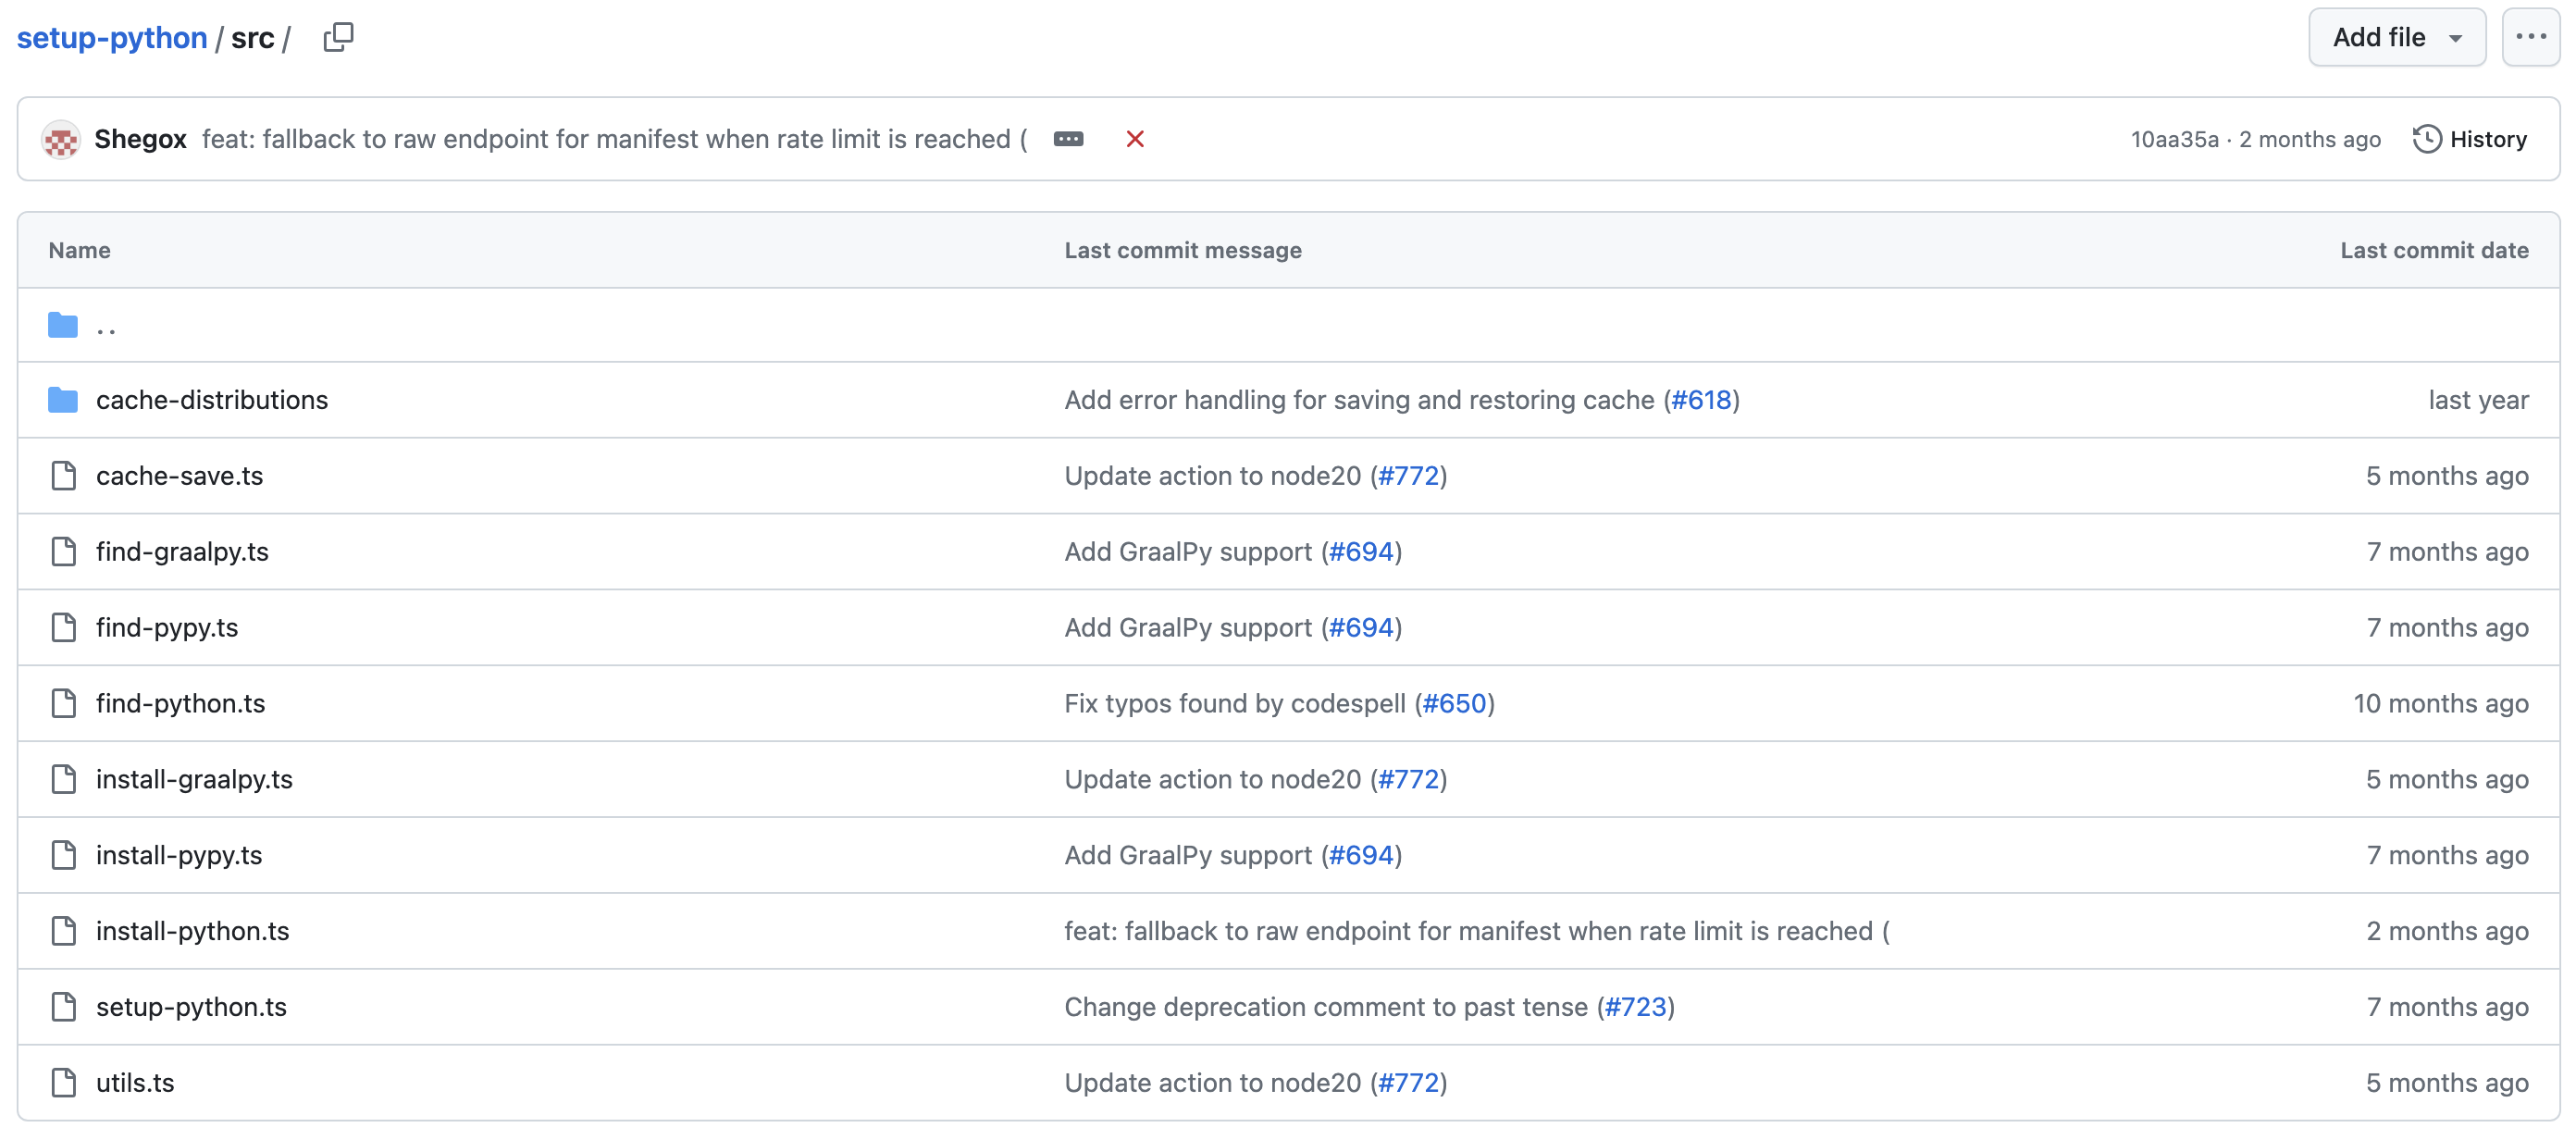Open pull request #723 link
Viewport: 2576px width, 1140px height.
(x=1635, y=1006)
